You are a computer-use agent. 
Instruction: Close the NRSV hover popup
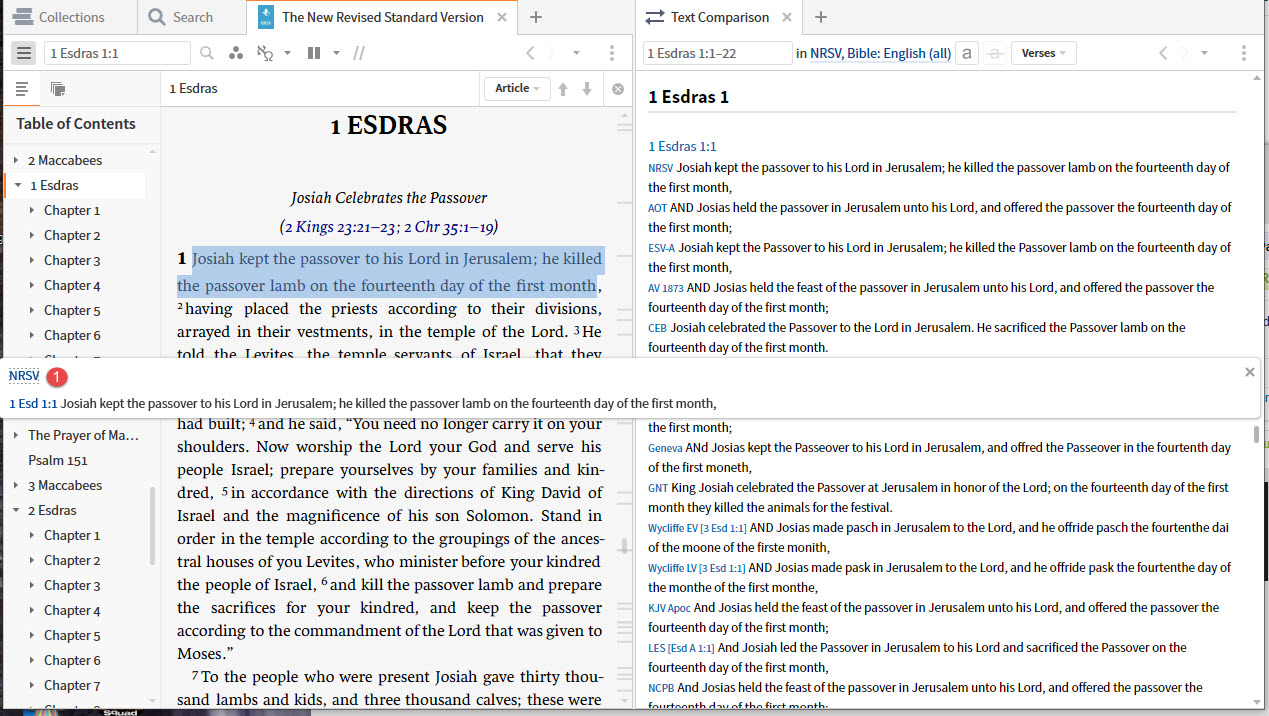(x=1249, y=372)
